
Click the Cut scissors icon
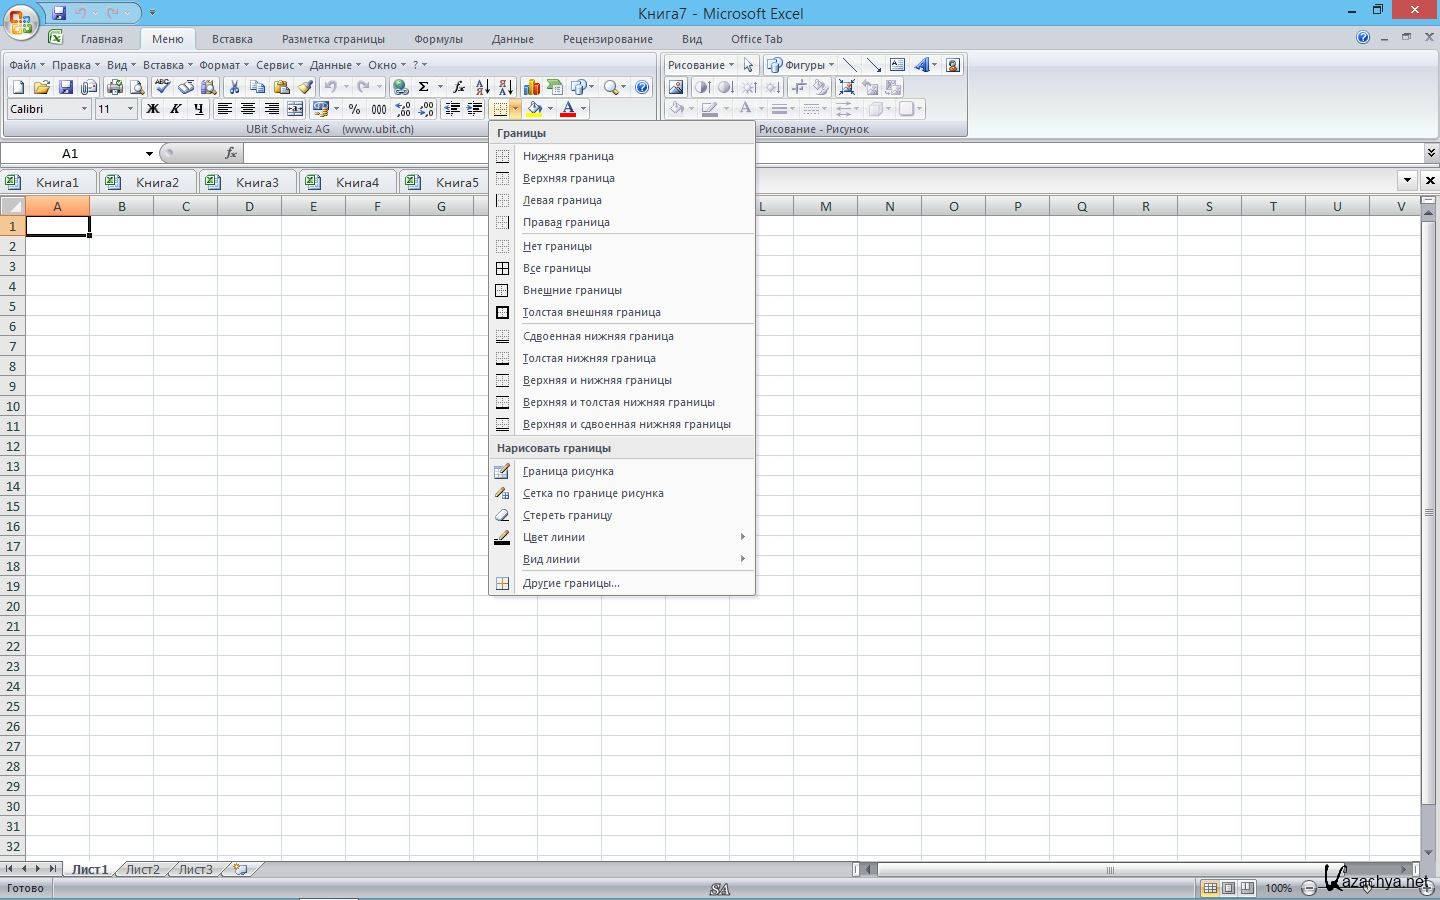(x=234, y=87)
